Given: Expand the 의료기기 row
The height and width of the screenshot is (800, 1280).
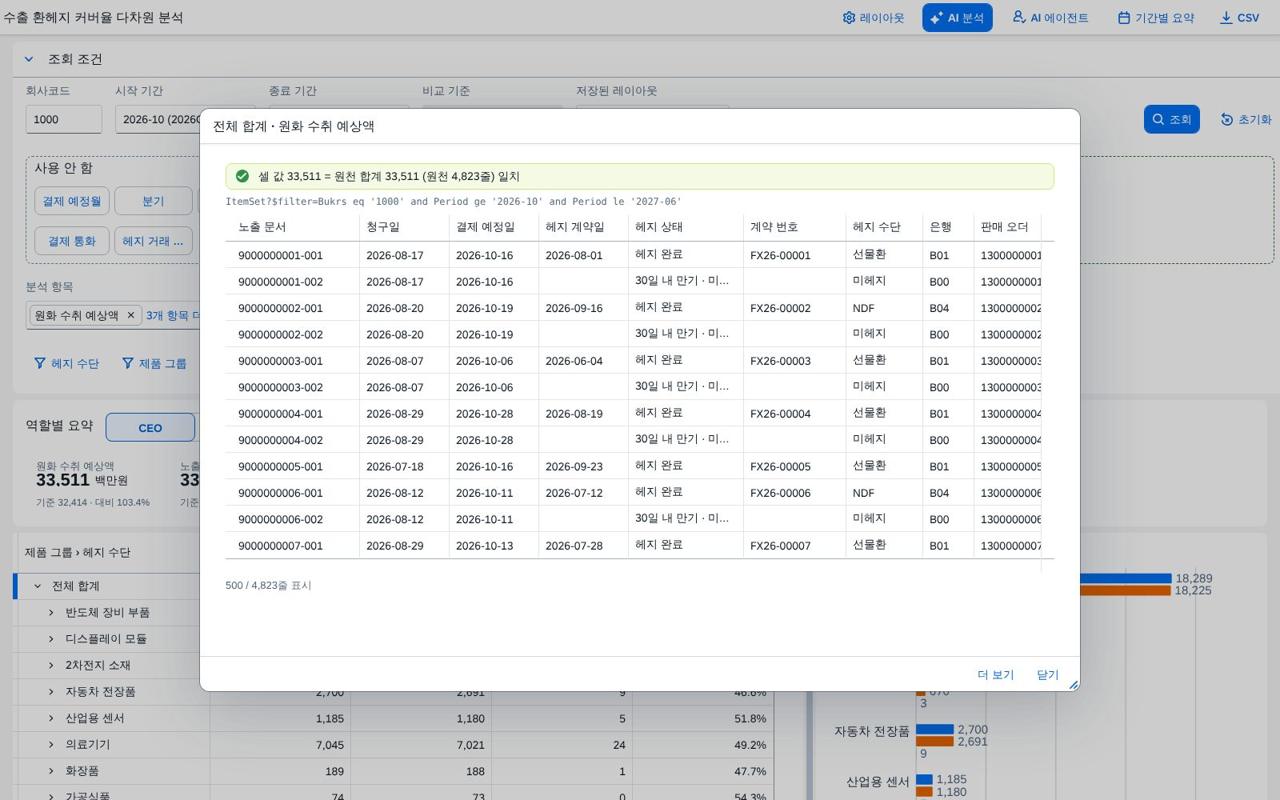Looking at the screenshot, I should 51,744.
